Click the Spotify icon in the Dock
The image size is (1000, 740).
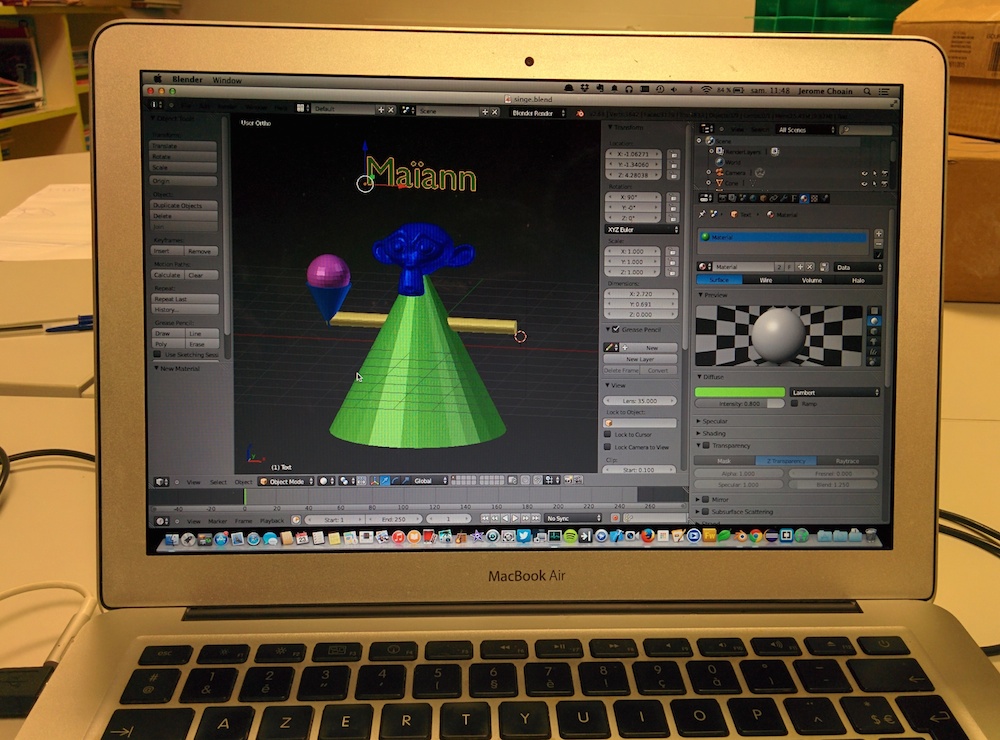pyautogui.click(x=570, y=538)
